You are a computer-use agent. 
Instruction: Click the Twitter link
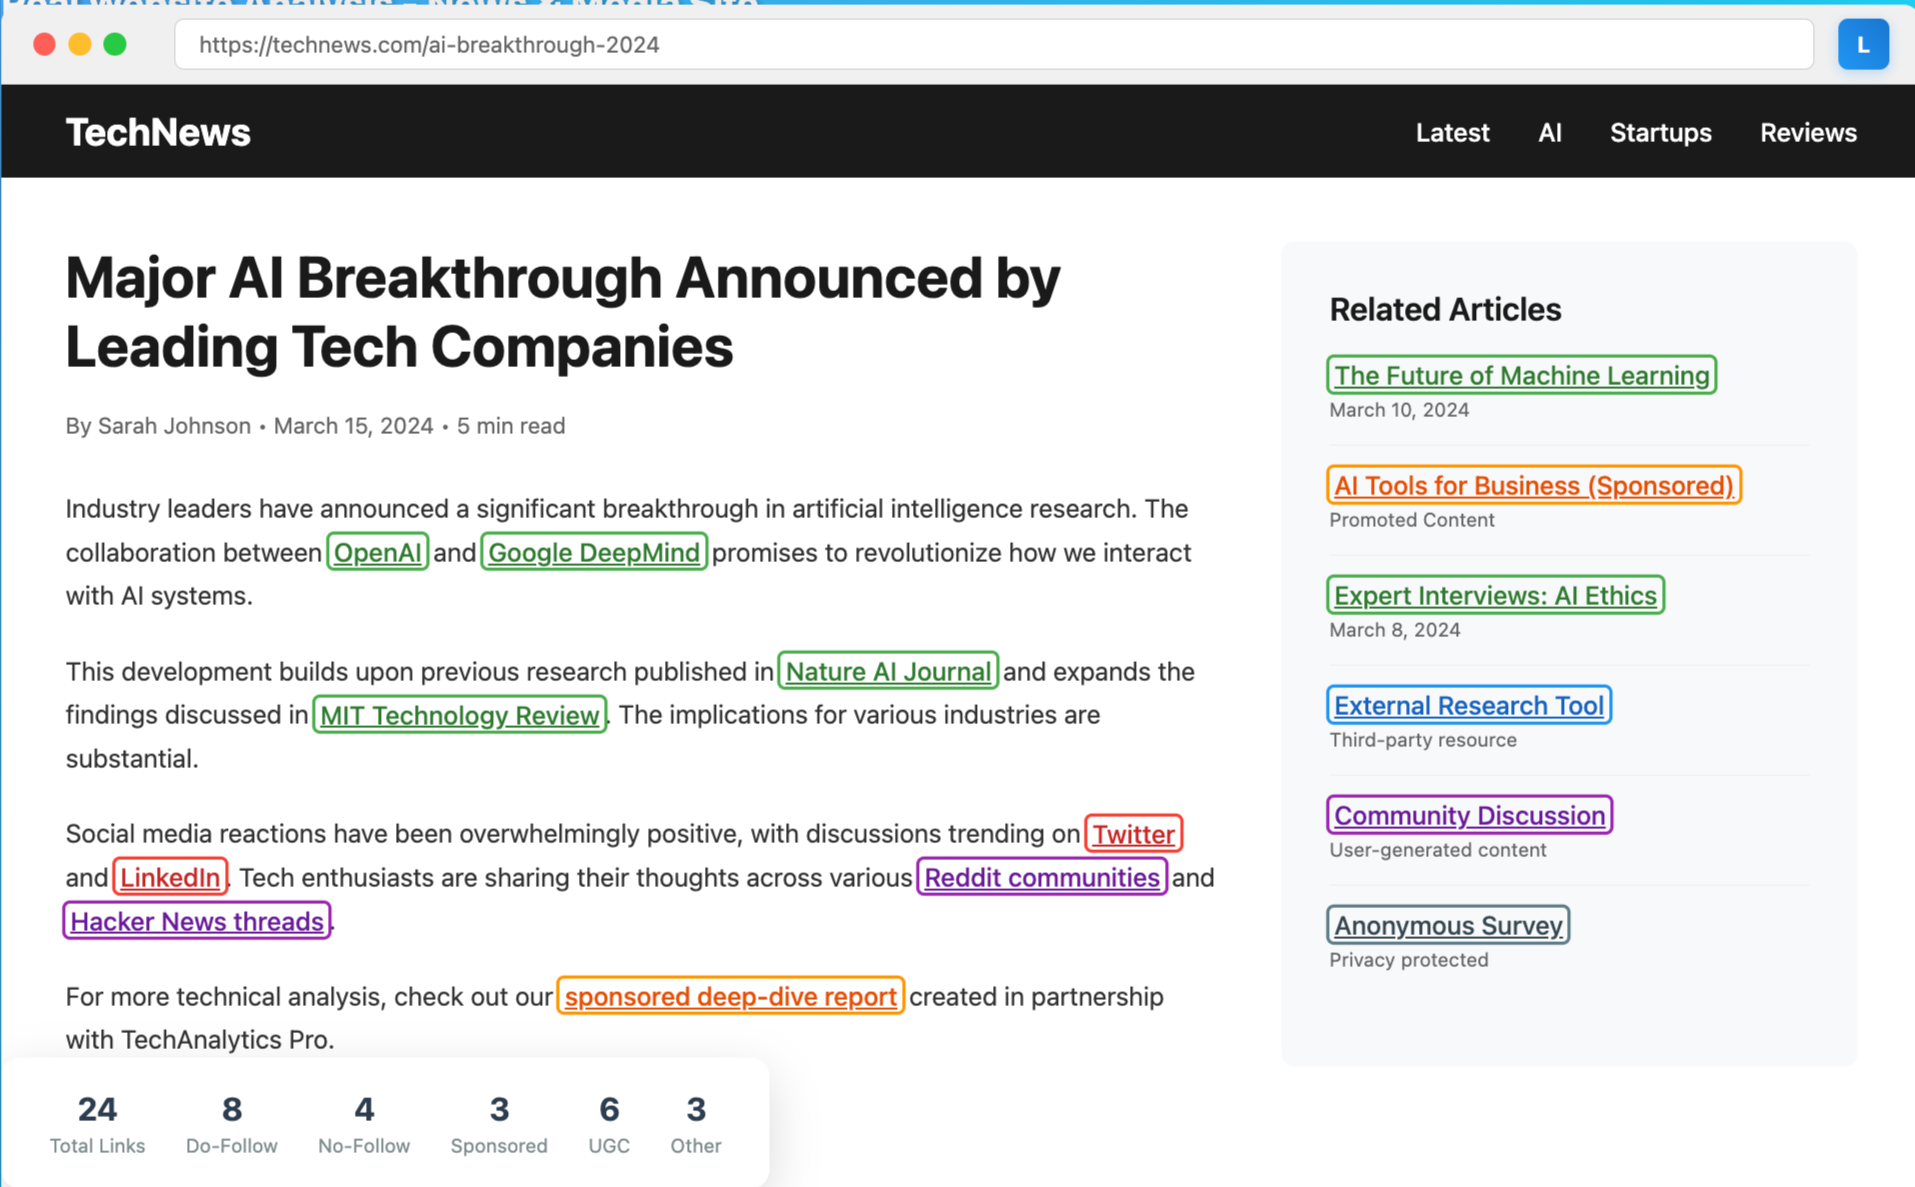click(x=1133, y=834)
